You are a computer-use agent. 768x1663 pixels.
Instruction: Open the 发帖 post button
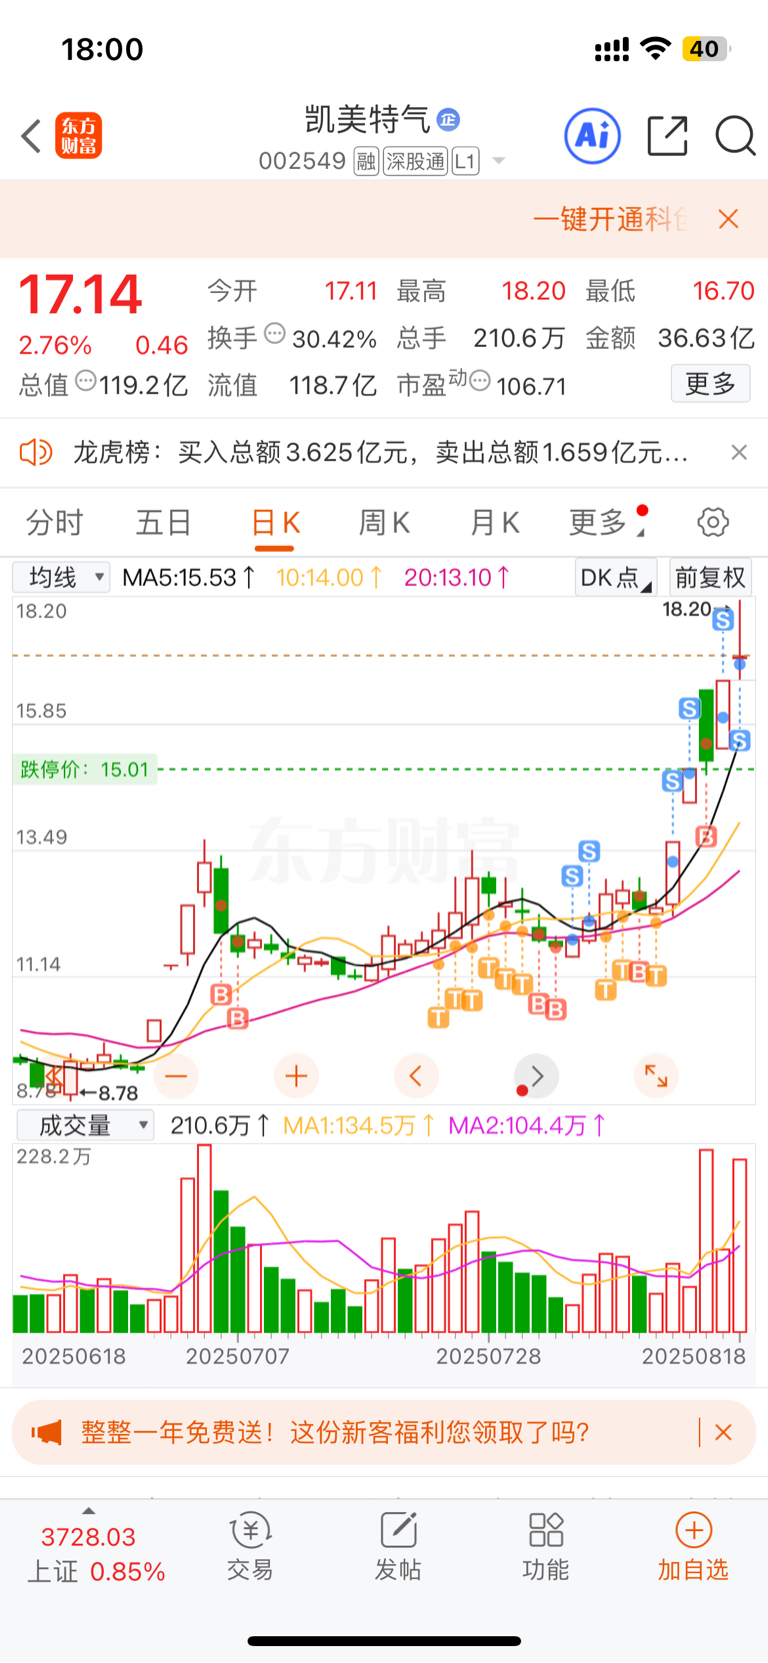pos(398,1546)
